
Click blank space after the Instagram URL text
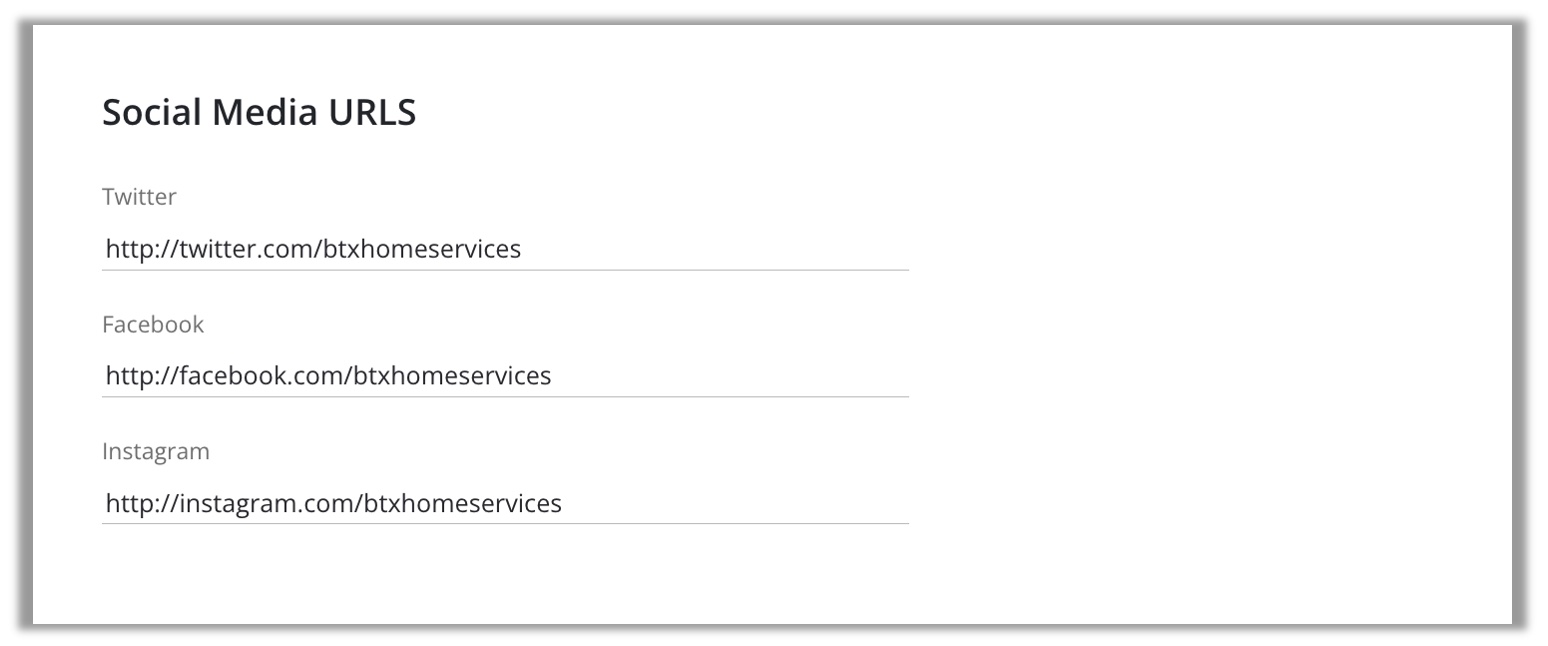(x=736, y=503)
